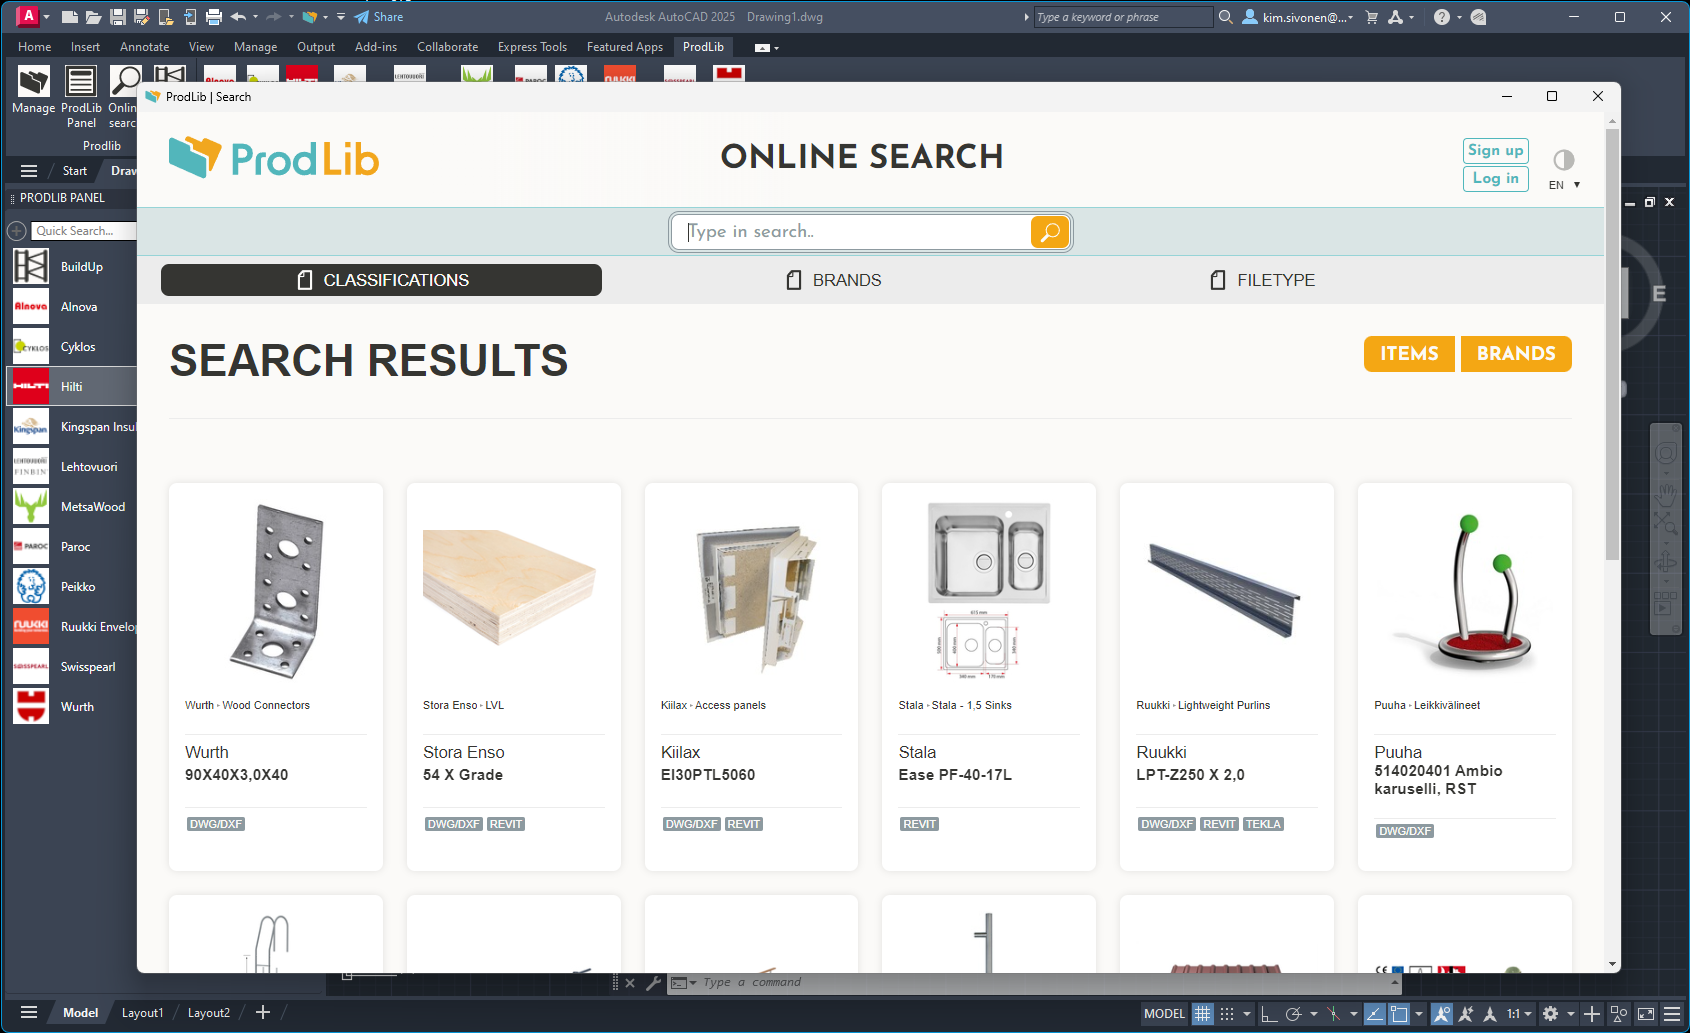Viewport: 1690px width, 1033px height.
Task: Open the ProdLib Panel ribbon button
Action: coord(81,97)
